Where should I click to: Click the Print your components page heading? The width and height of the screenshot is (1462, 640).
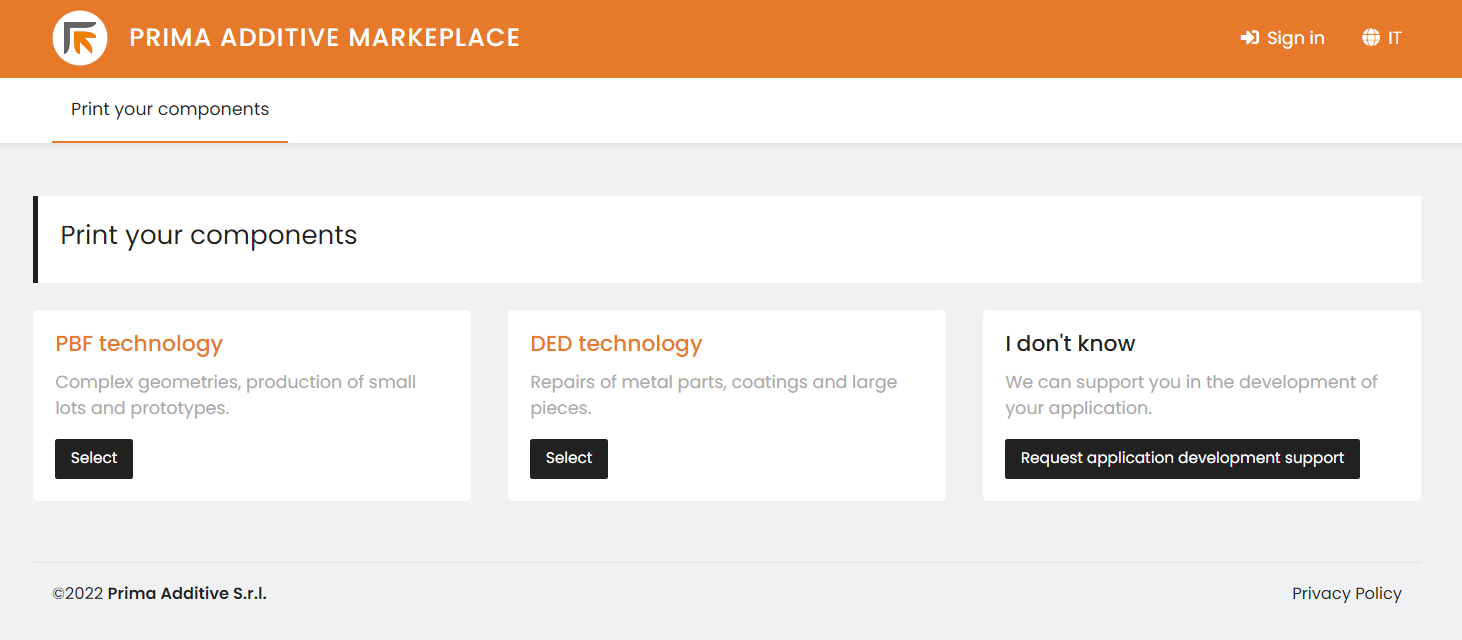tap(208, 235)
